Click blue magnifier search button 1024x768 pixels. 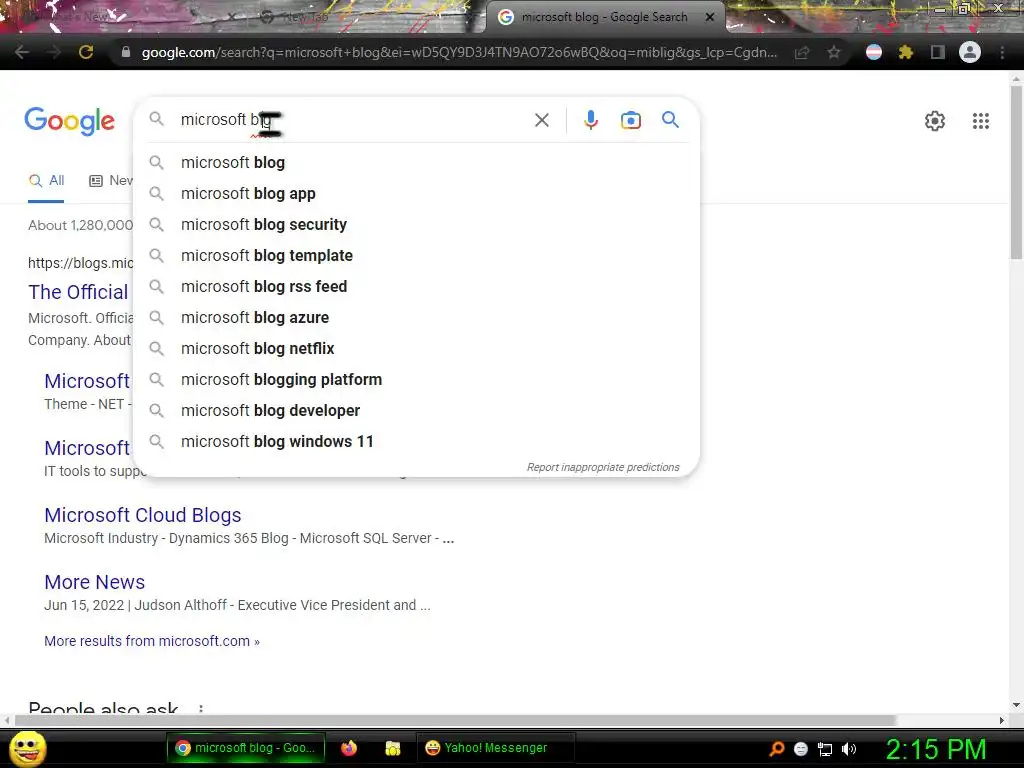pyautogui.click(x=670, y=120)
